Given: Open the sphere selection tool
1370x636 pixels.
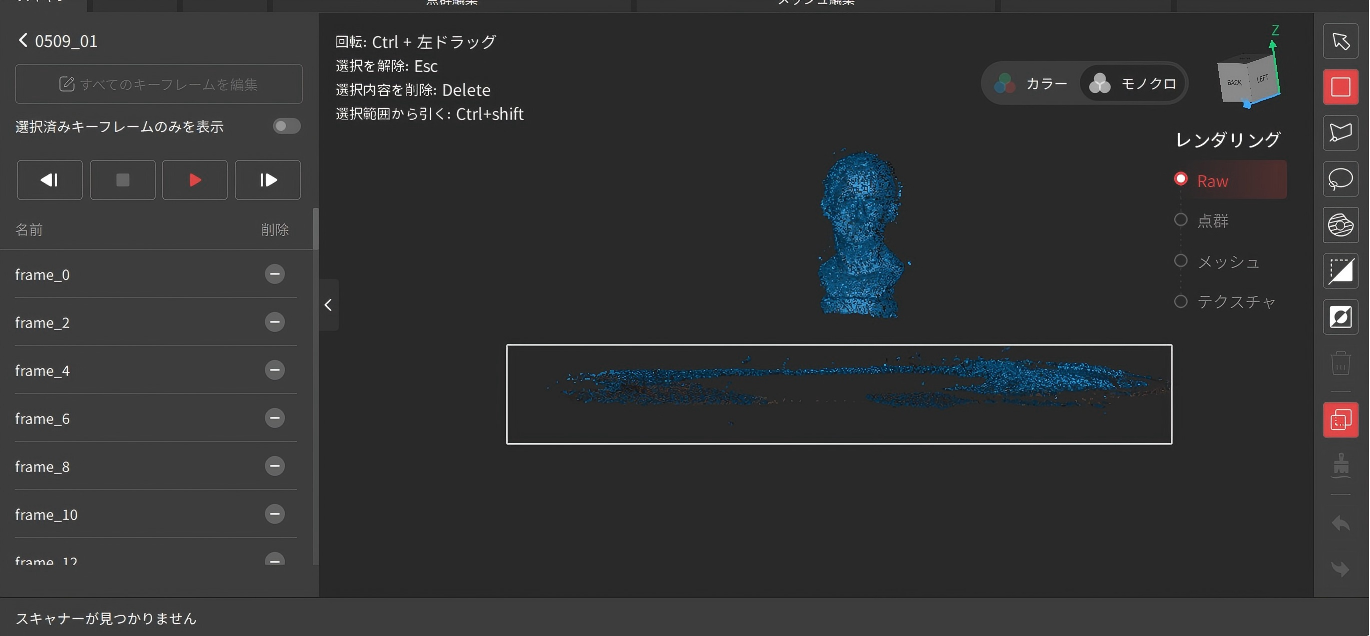Looking at the screenshot, I should [1340, 225].
